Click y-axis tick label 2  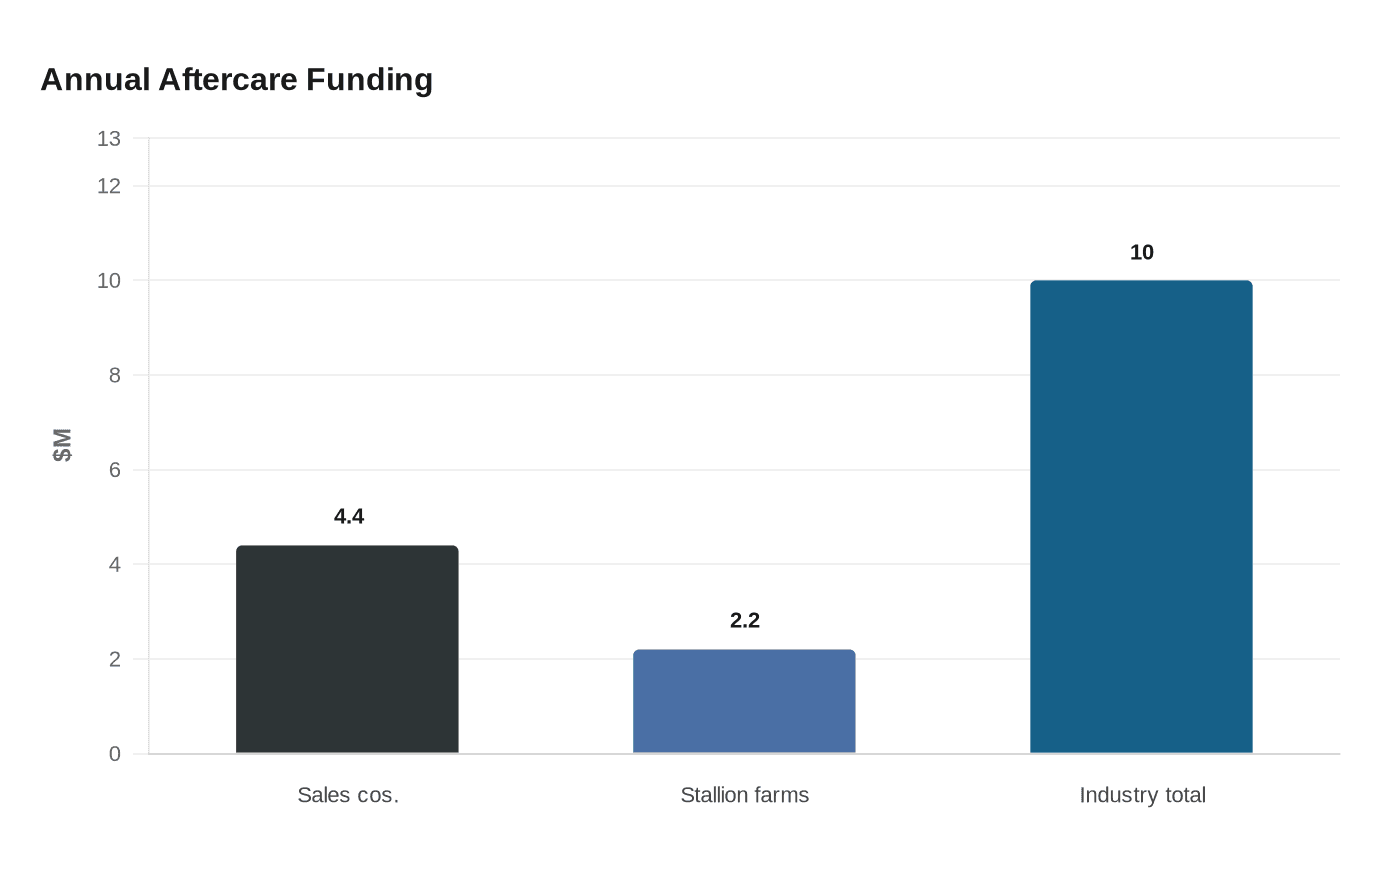pos(115,659)
